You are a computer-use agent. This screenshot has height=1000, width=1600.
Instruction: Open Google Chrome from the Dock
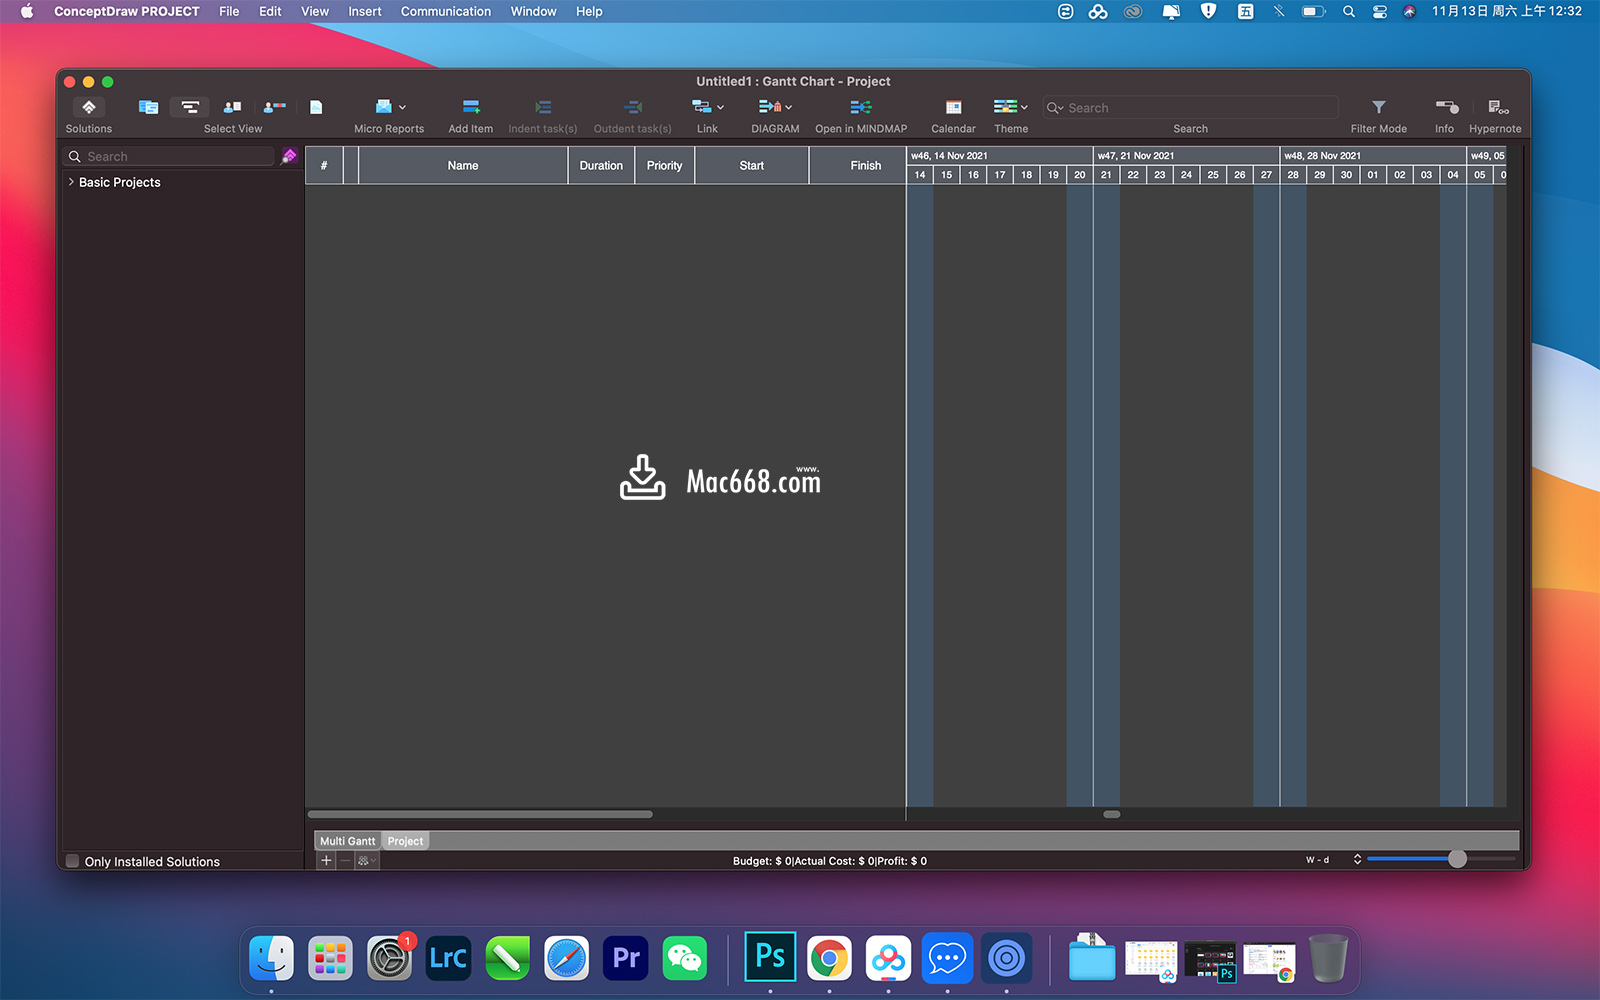(x=829, y=958)
